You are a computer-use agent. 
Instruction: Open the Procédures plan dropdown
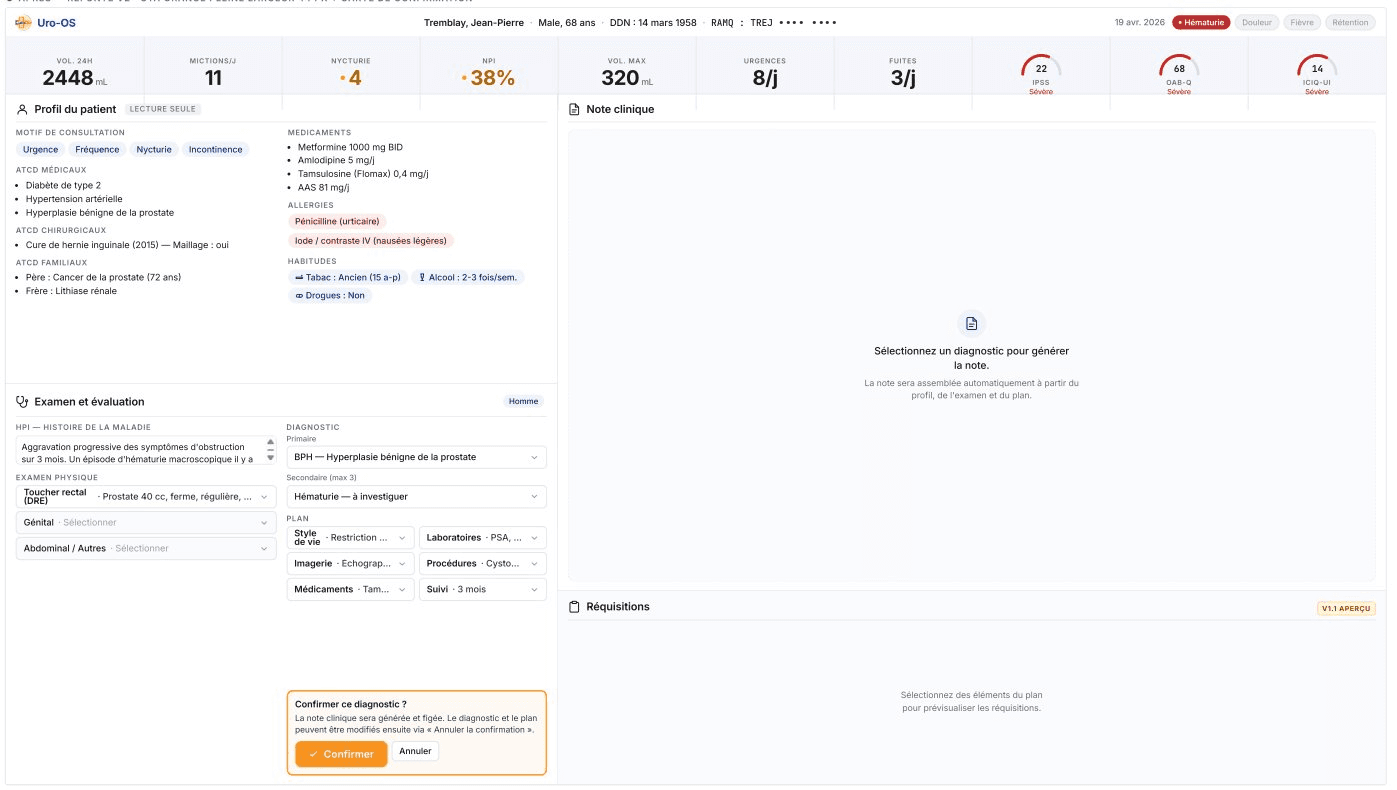pyautogui.click(x=483, y=563)
